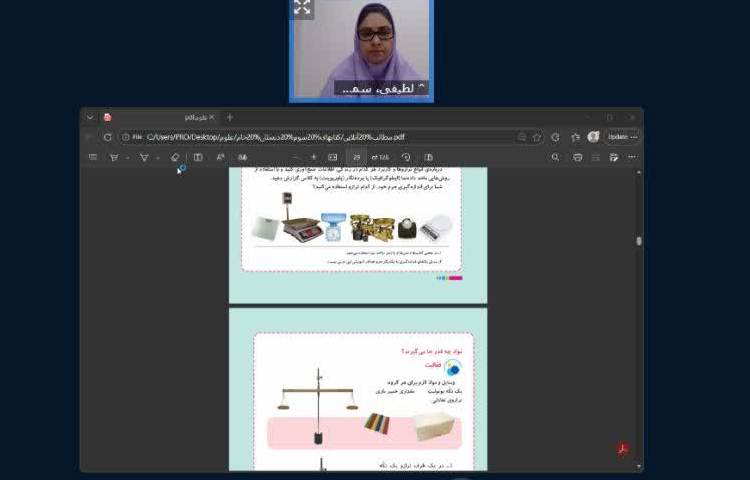This screenshot has height=480, width=750.
Task: Close the PDF browser tab
Action: coord(212,117)
